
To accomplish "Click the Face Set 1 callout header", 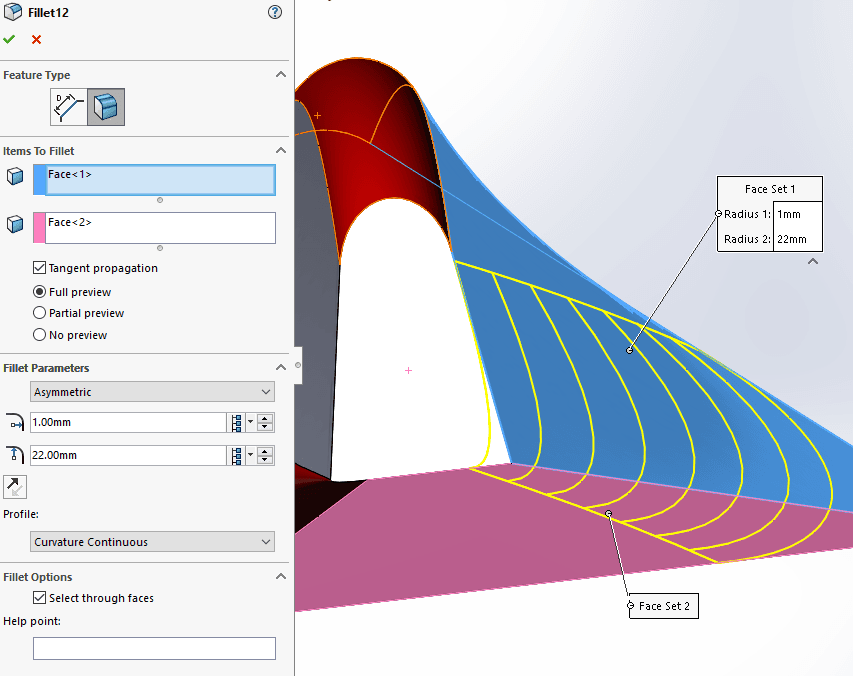I will coord(770,189).
